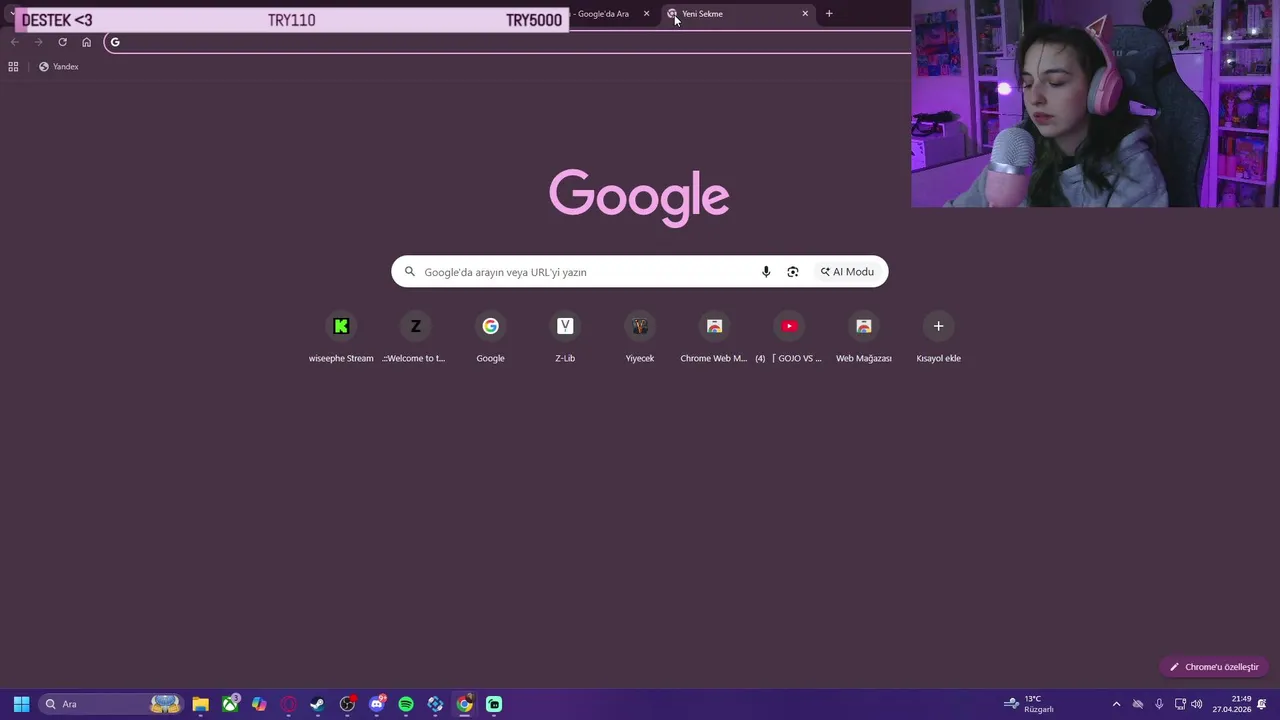Open AI Modu in the search box
Screen dimensions: 1280x720
coord(848,272)
